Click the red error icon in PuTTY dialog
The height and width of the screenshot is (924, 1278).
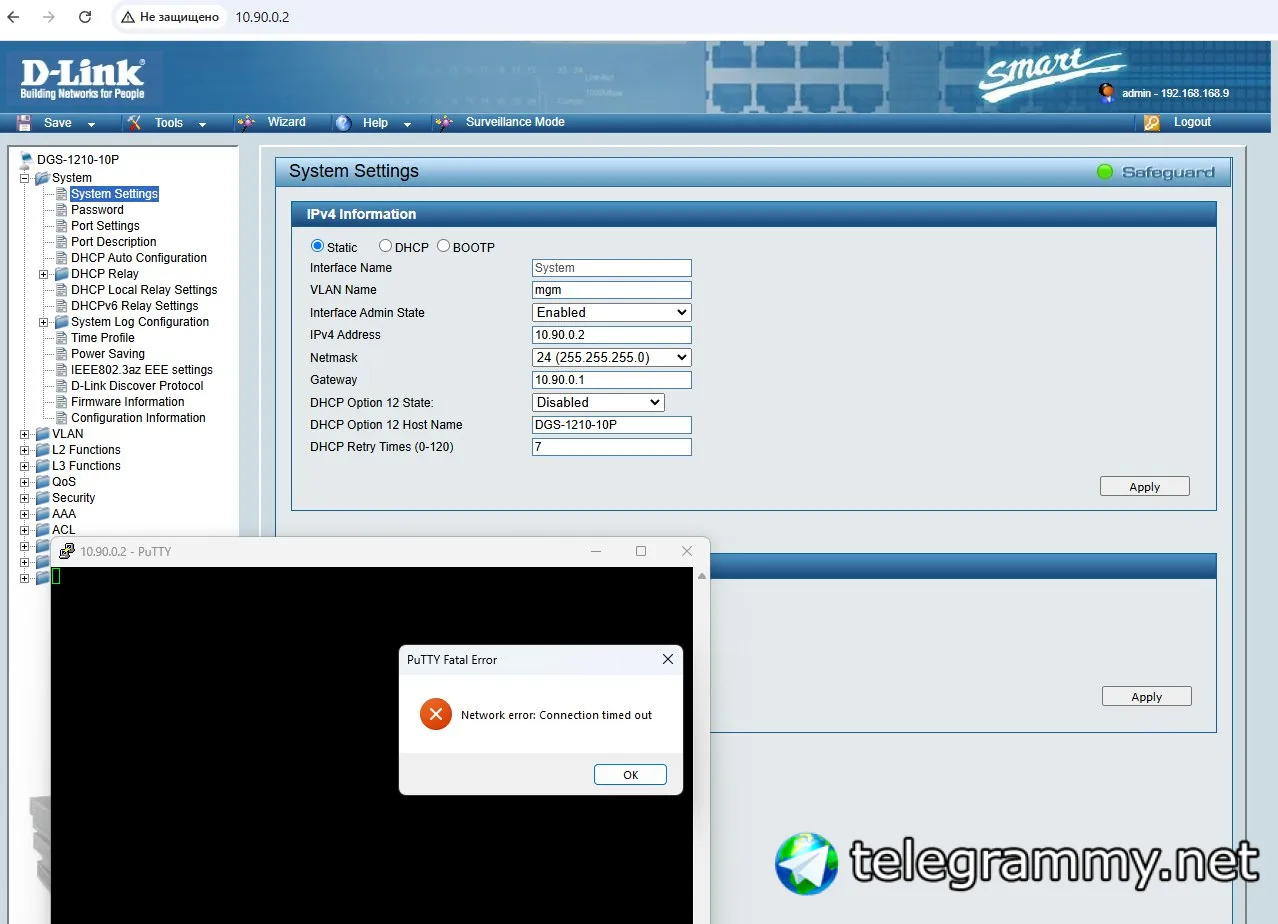pyautogui.click(x=435, y=714)
